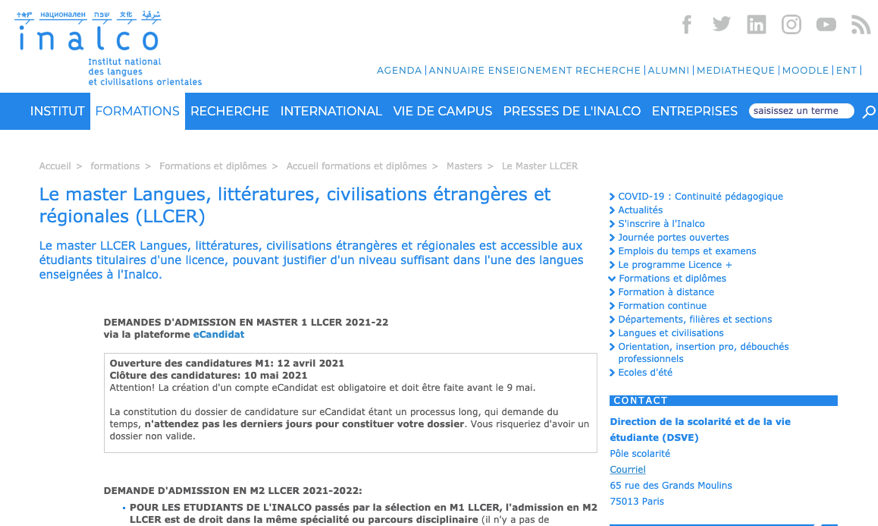Open the RSS feed icon
The height and width of the screenshot is (526, 878).
coord(861,25)
